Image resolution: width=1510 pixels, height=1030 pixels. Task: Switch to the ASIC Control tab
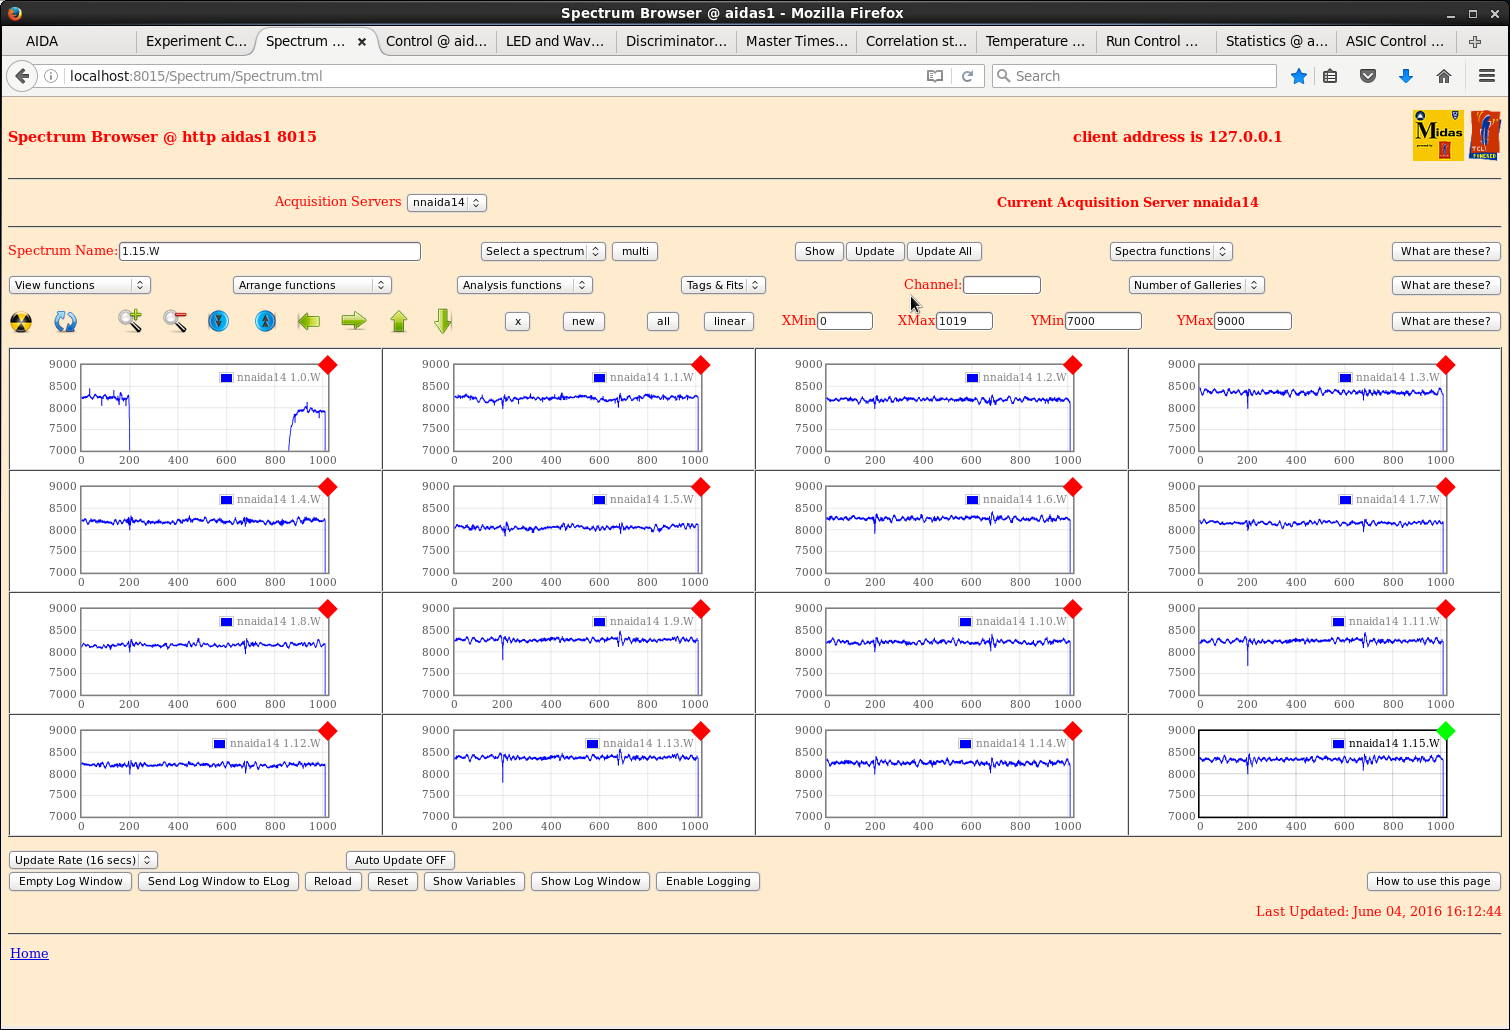pyautogui.click(x=1396, y=41)
